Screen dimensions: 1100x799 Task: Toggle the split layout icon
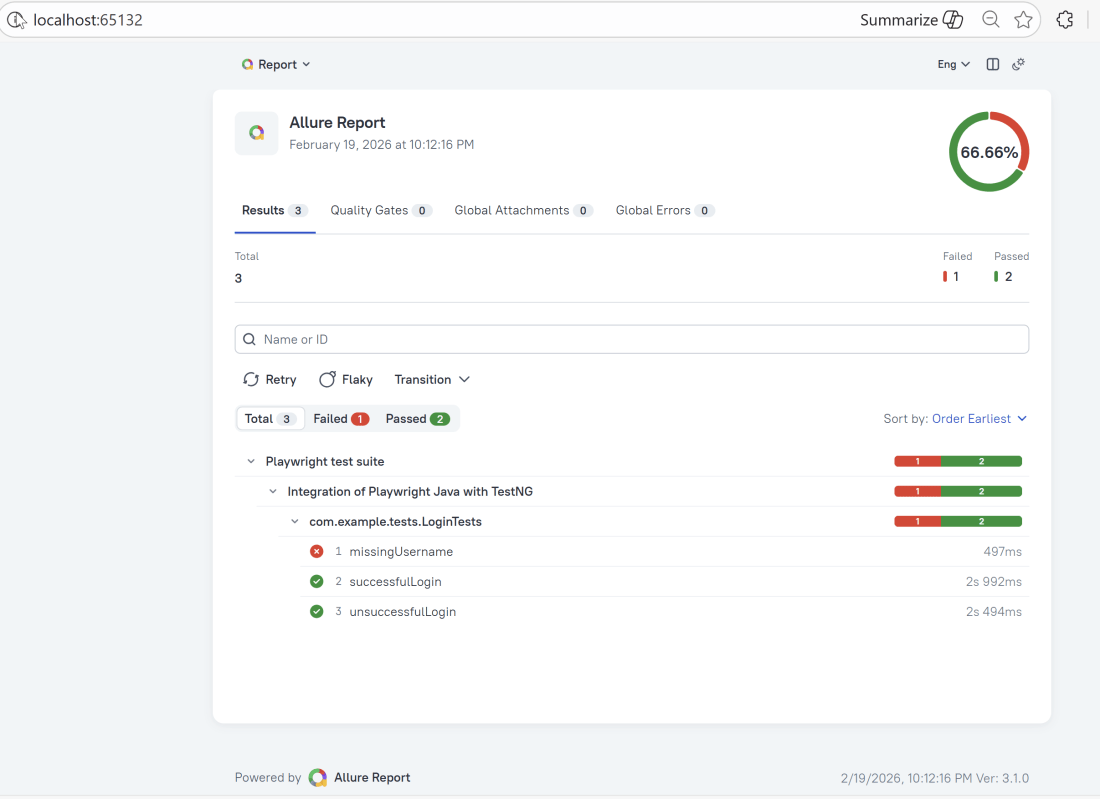pyautogui.click(x=993, y=64)
